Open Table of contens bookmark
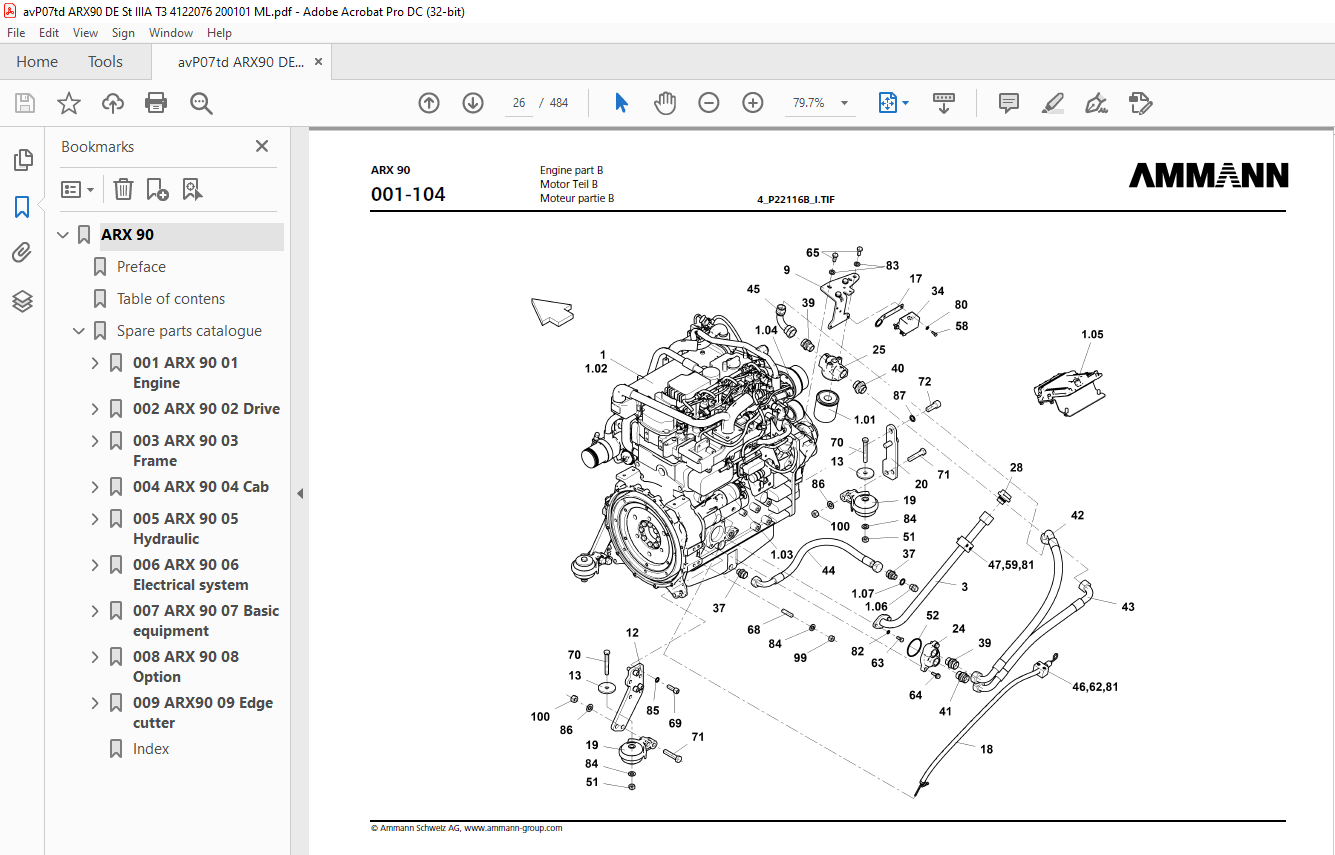This screenshot has height=855, width=1335. pyautogui.click(x=171, y=299)
